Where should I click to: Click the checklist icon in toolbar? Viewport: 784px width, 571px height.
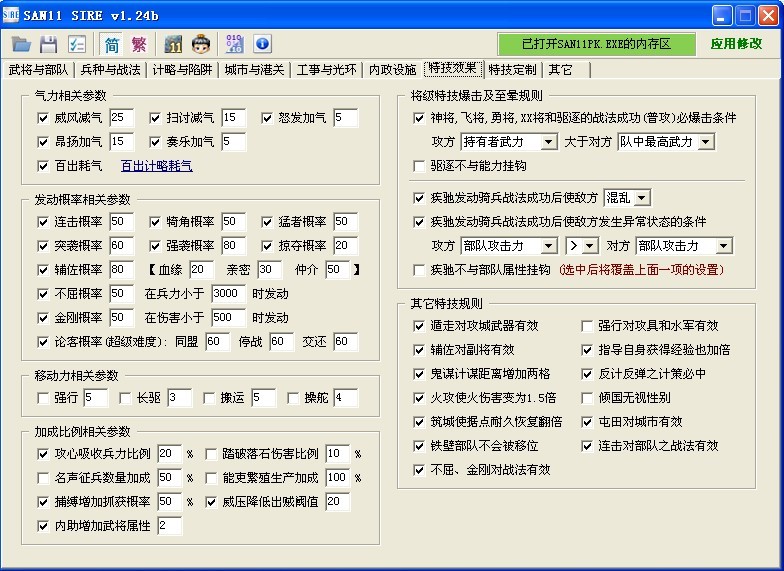coord(76,44)
